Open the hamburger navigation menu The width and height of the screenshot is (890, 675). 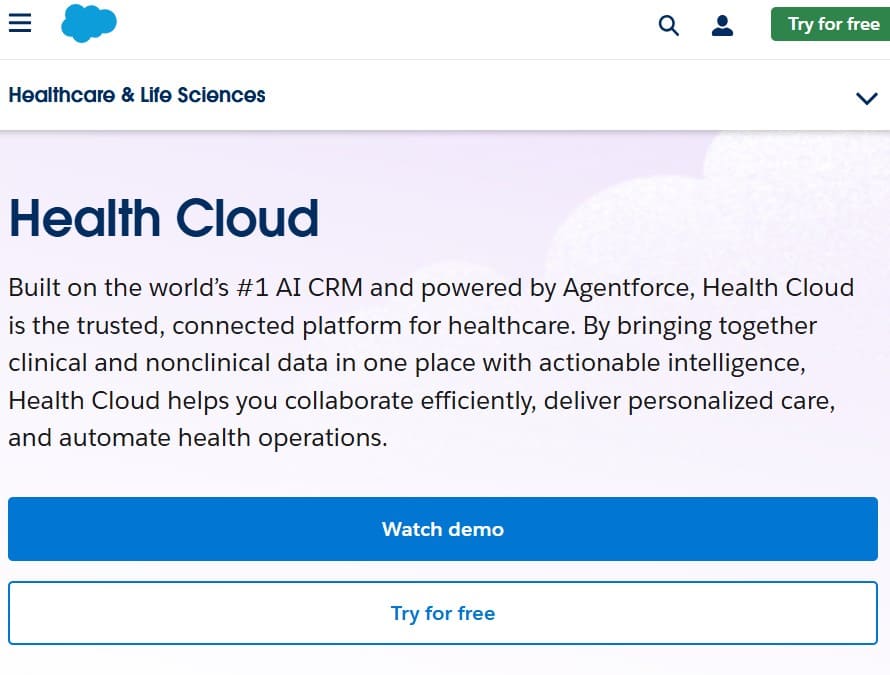click(x=20, y=23)
